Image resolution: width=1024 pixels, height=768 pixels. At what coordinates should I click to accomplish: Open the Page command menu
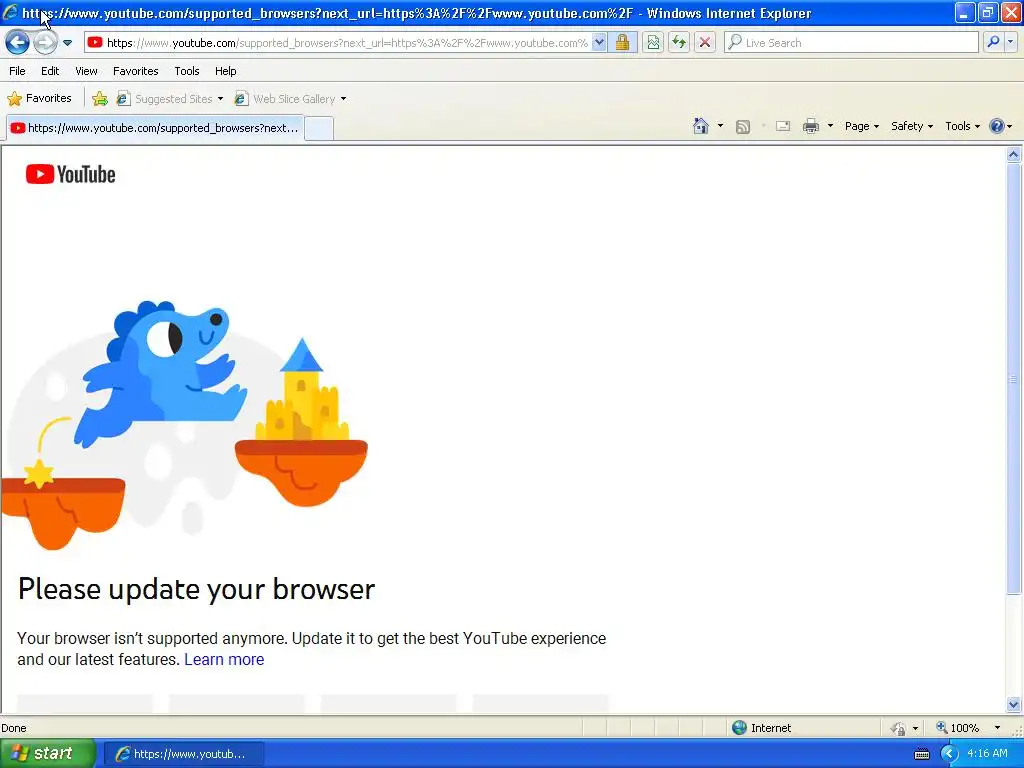pos(861,126)
